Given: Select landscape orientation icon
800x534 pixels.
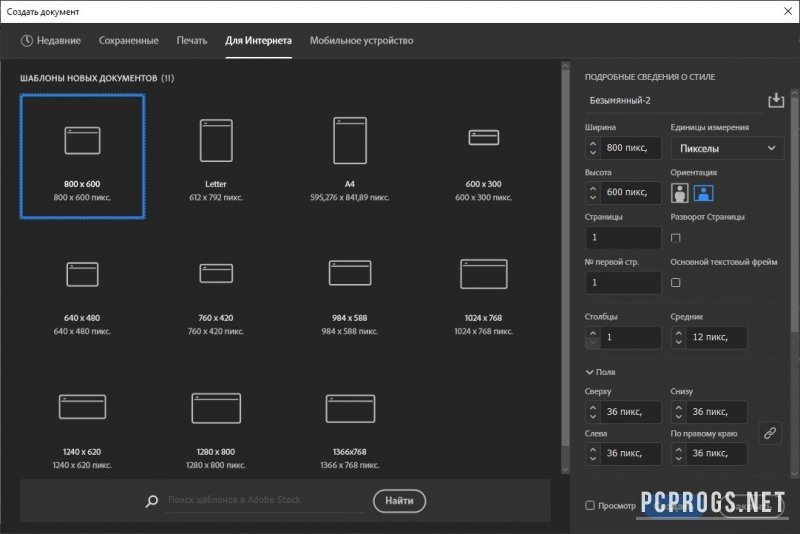Looking at the screenshot, I should click(704, 193).
